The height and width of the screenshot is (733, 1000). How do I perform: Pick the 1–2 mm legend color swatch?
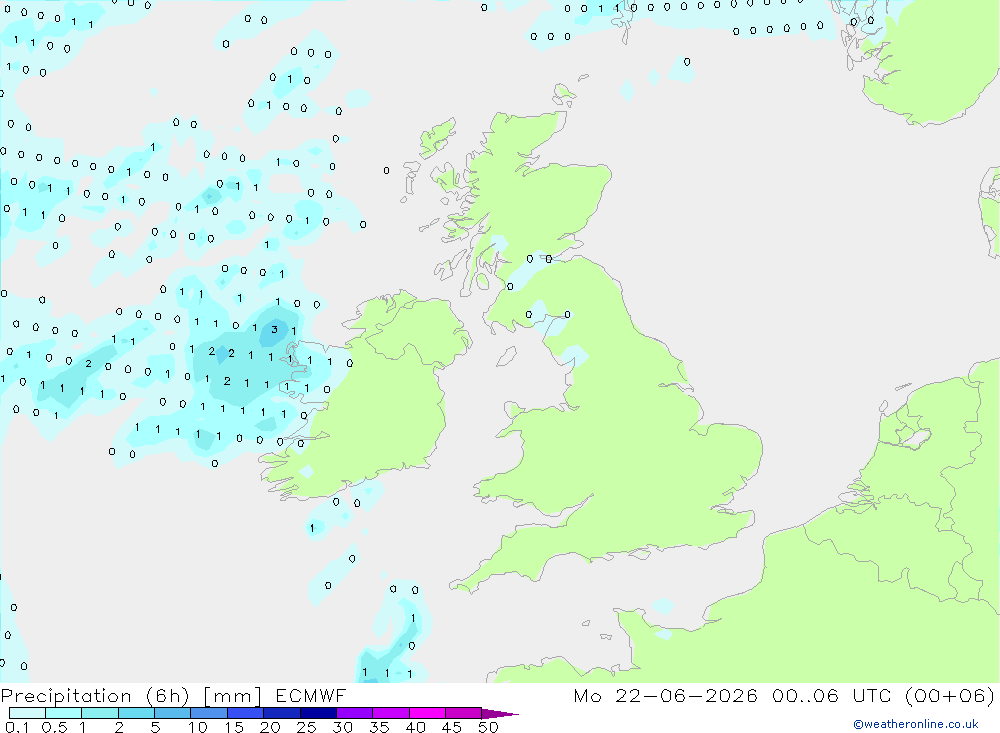pos(99,713)
